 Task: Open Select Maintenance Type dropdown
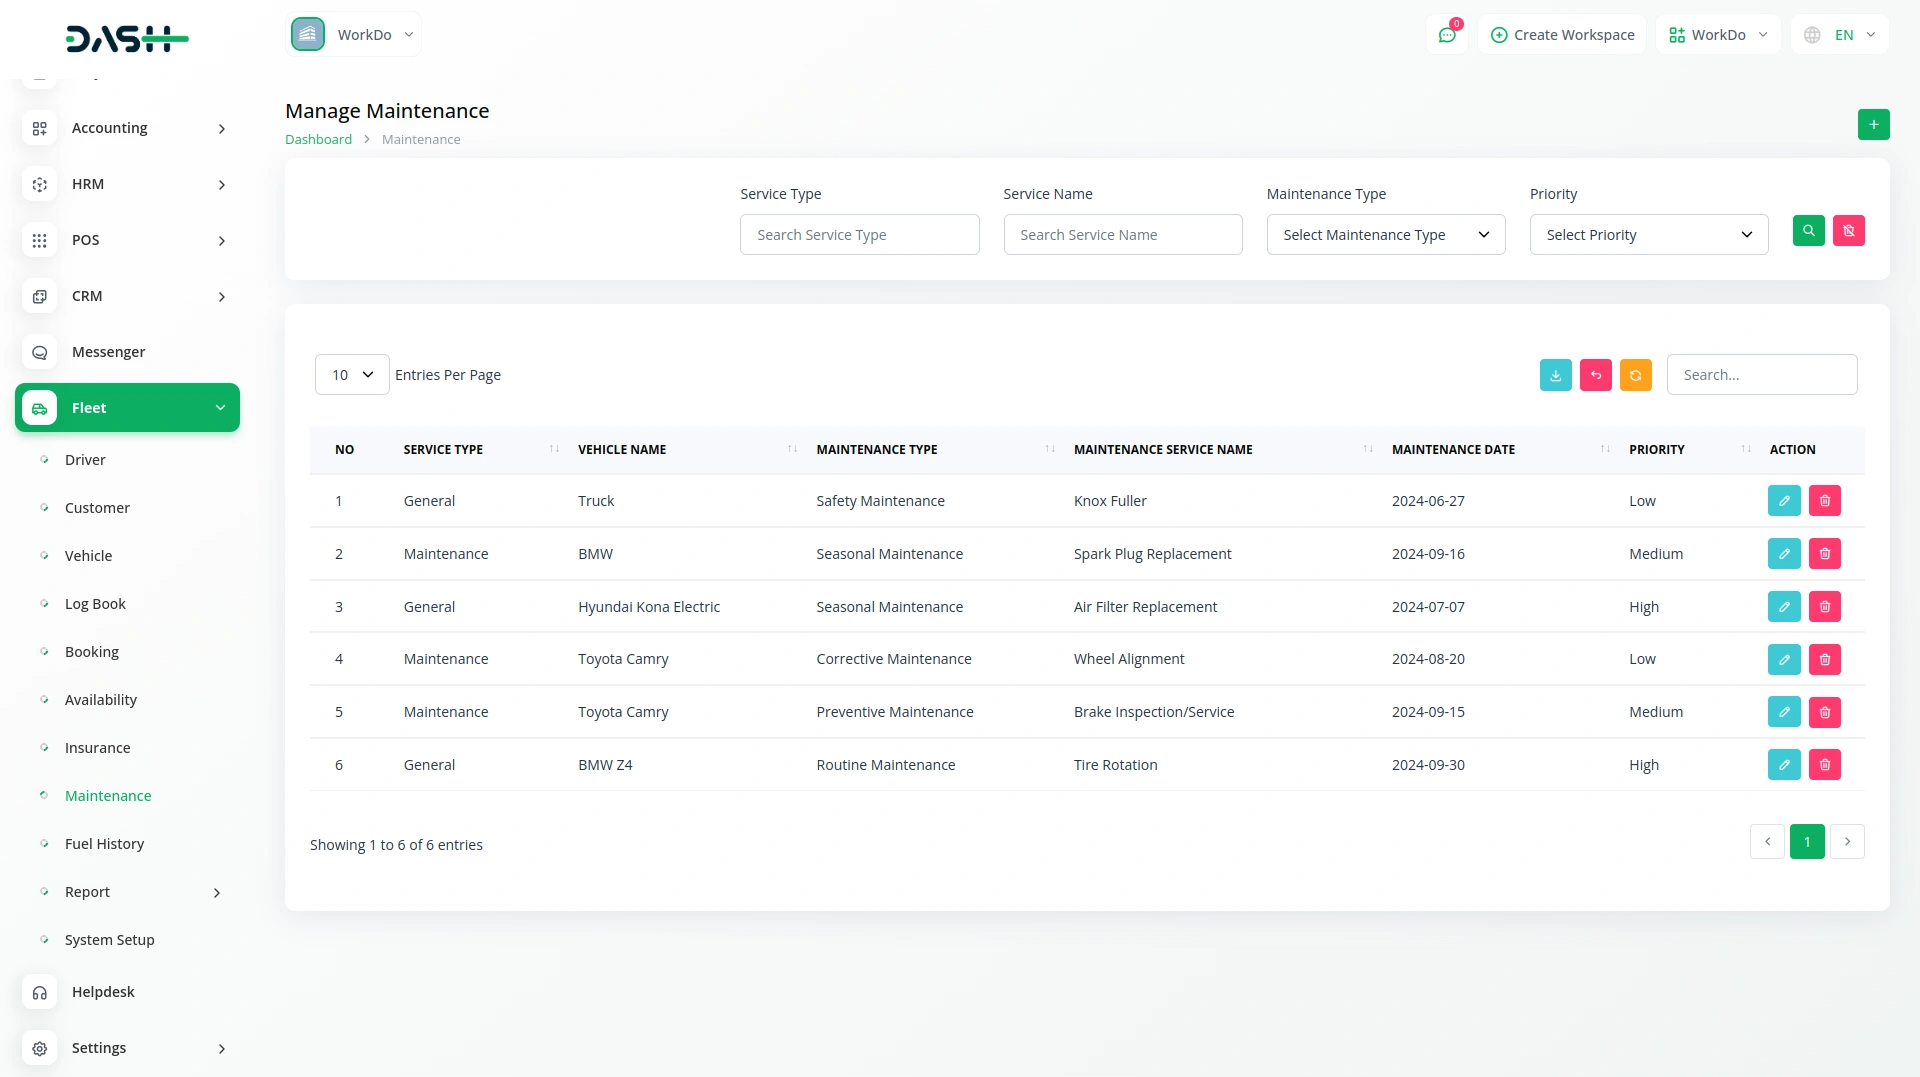(x=1386, y=235)
